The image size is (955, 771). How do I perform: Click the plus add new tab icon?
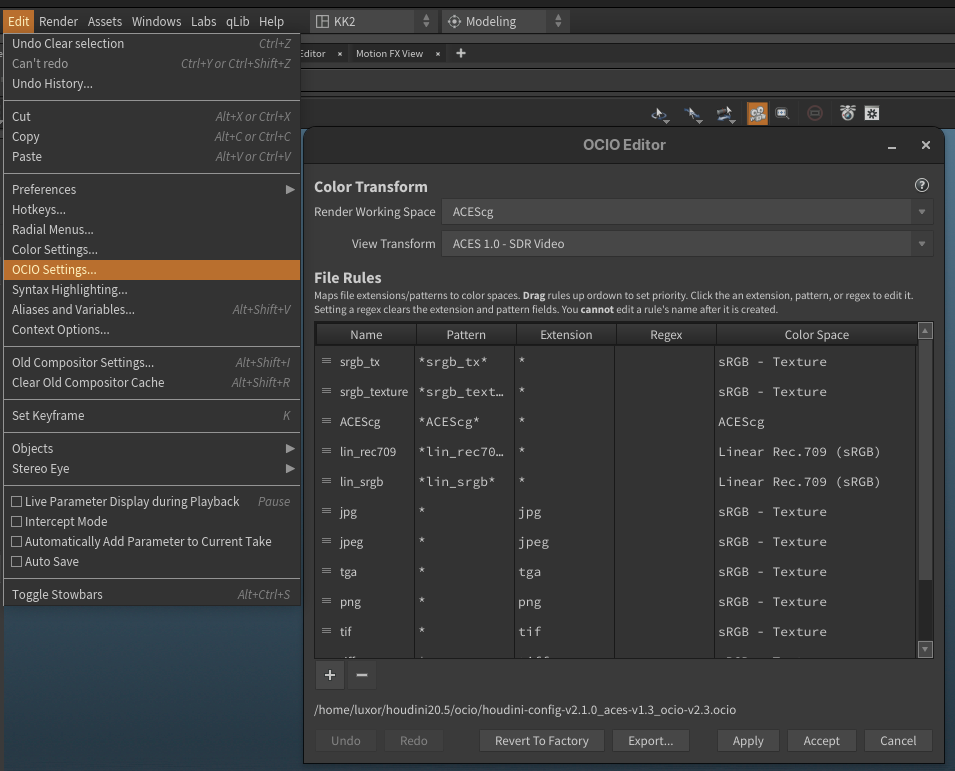pos(461,54)
